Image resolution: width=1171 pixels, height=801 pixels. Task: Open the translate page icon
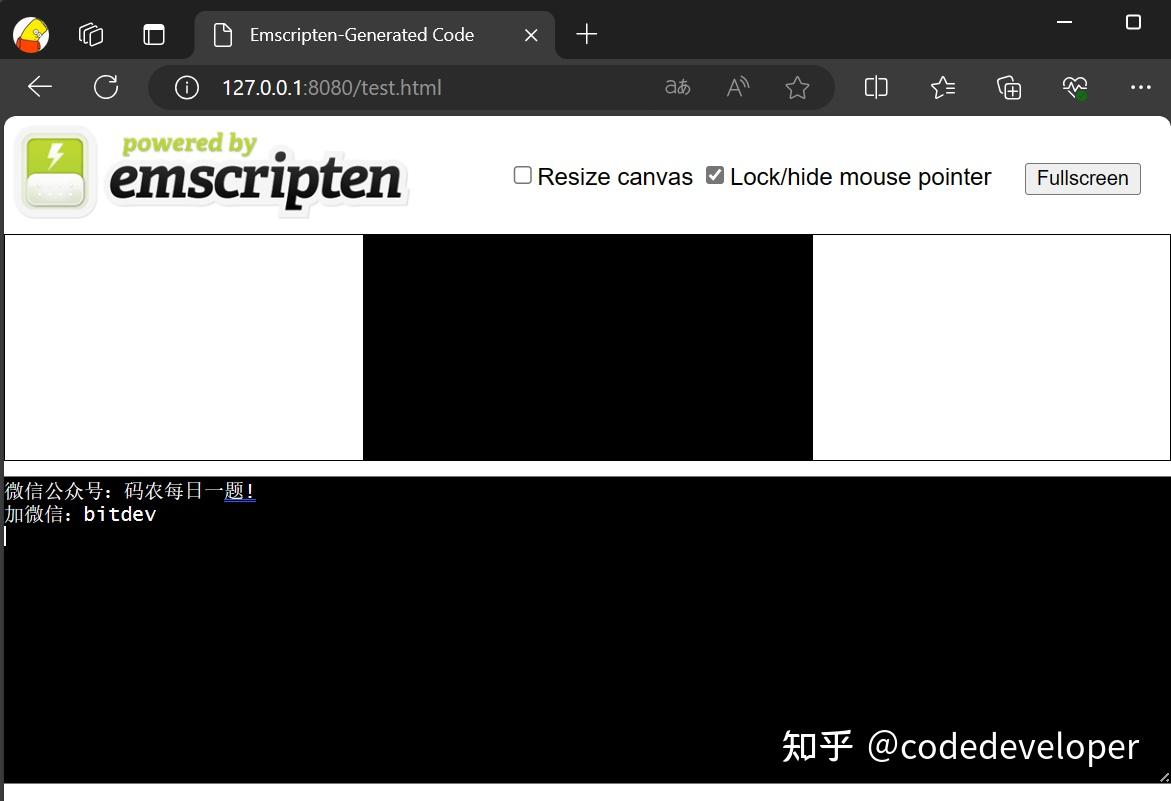click(677, 87)
